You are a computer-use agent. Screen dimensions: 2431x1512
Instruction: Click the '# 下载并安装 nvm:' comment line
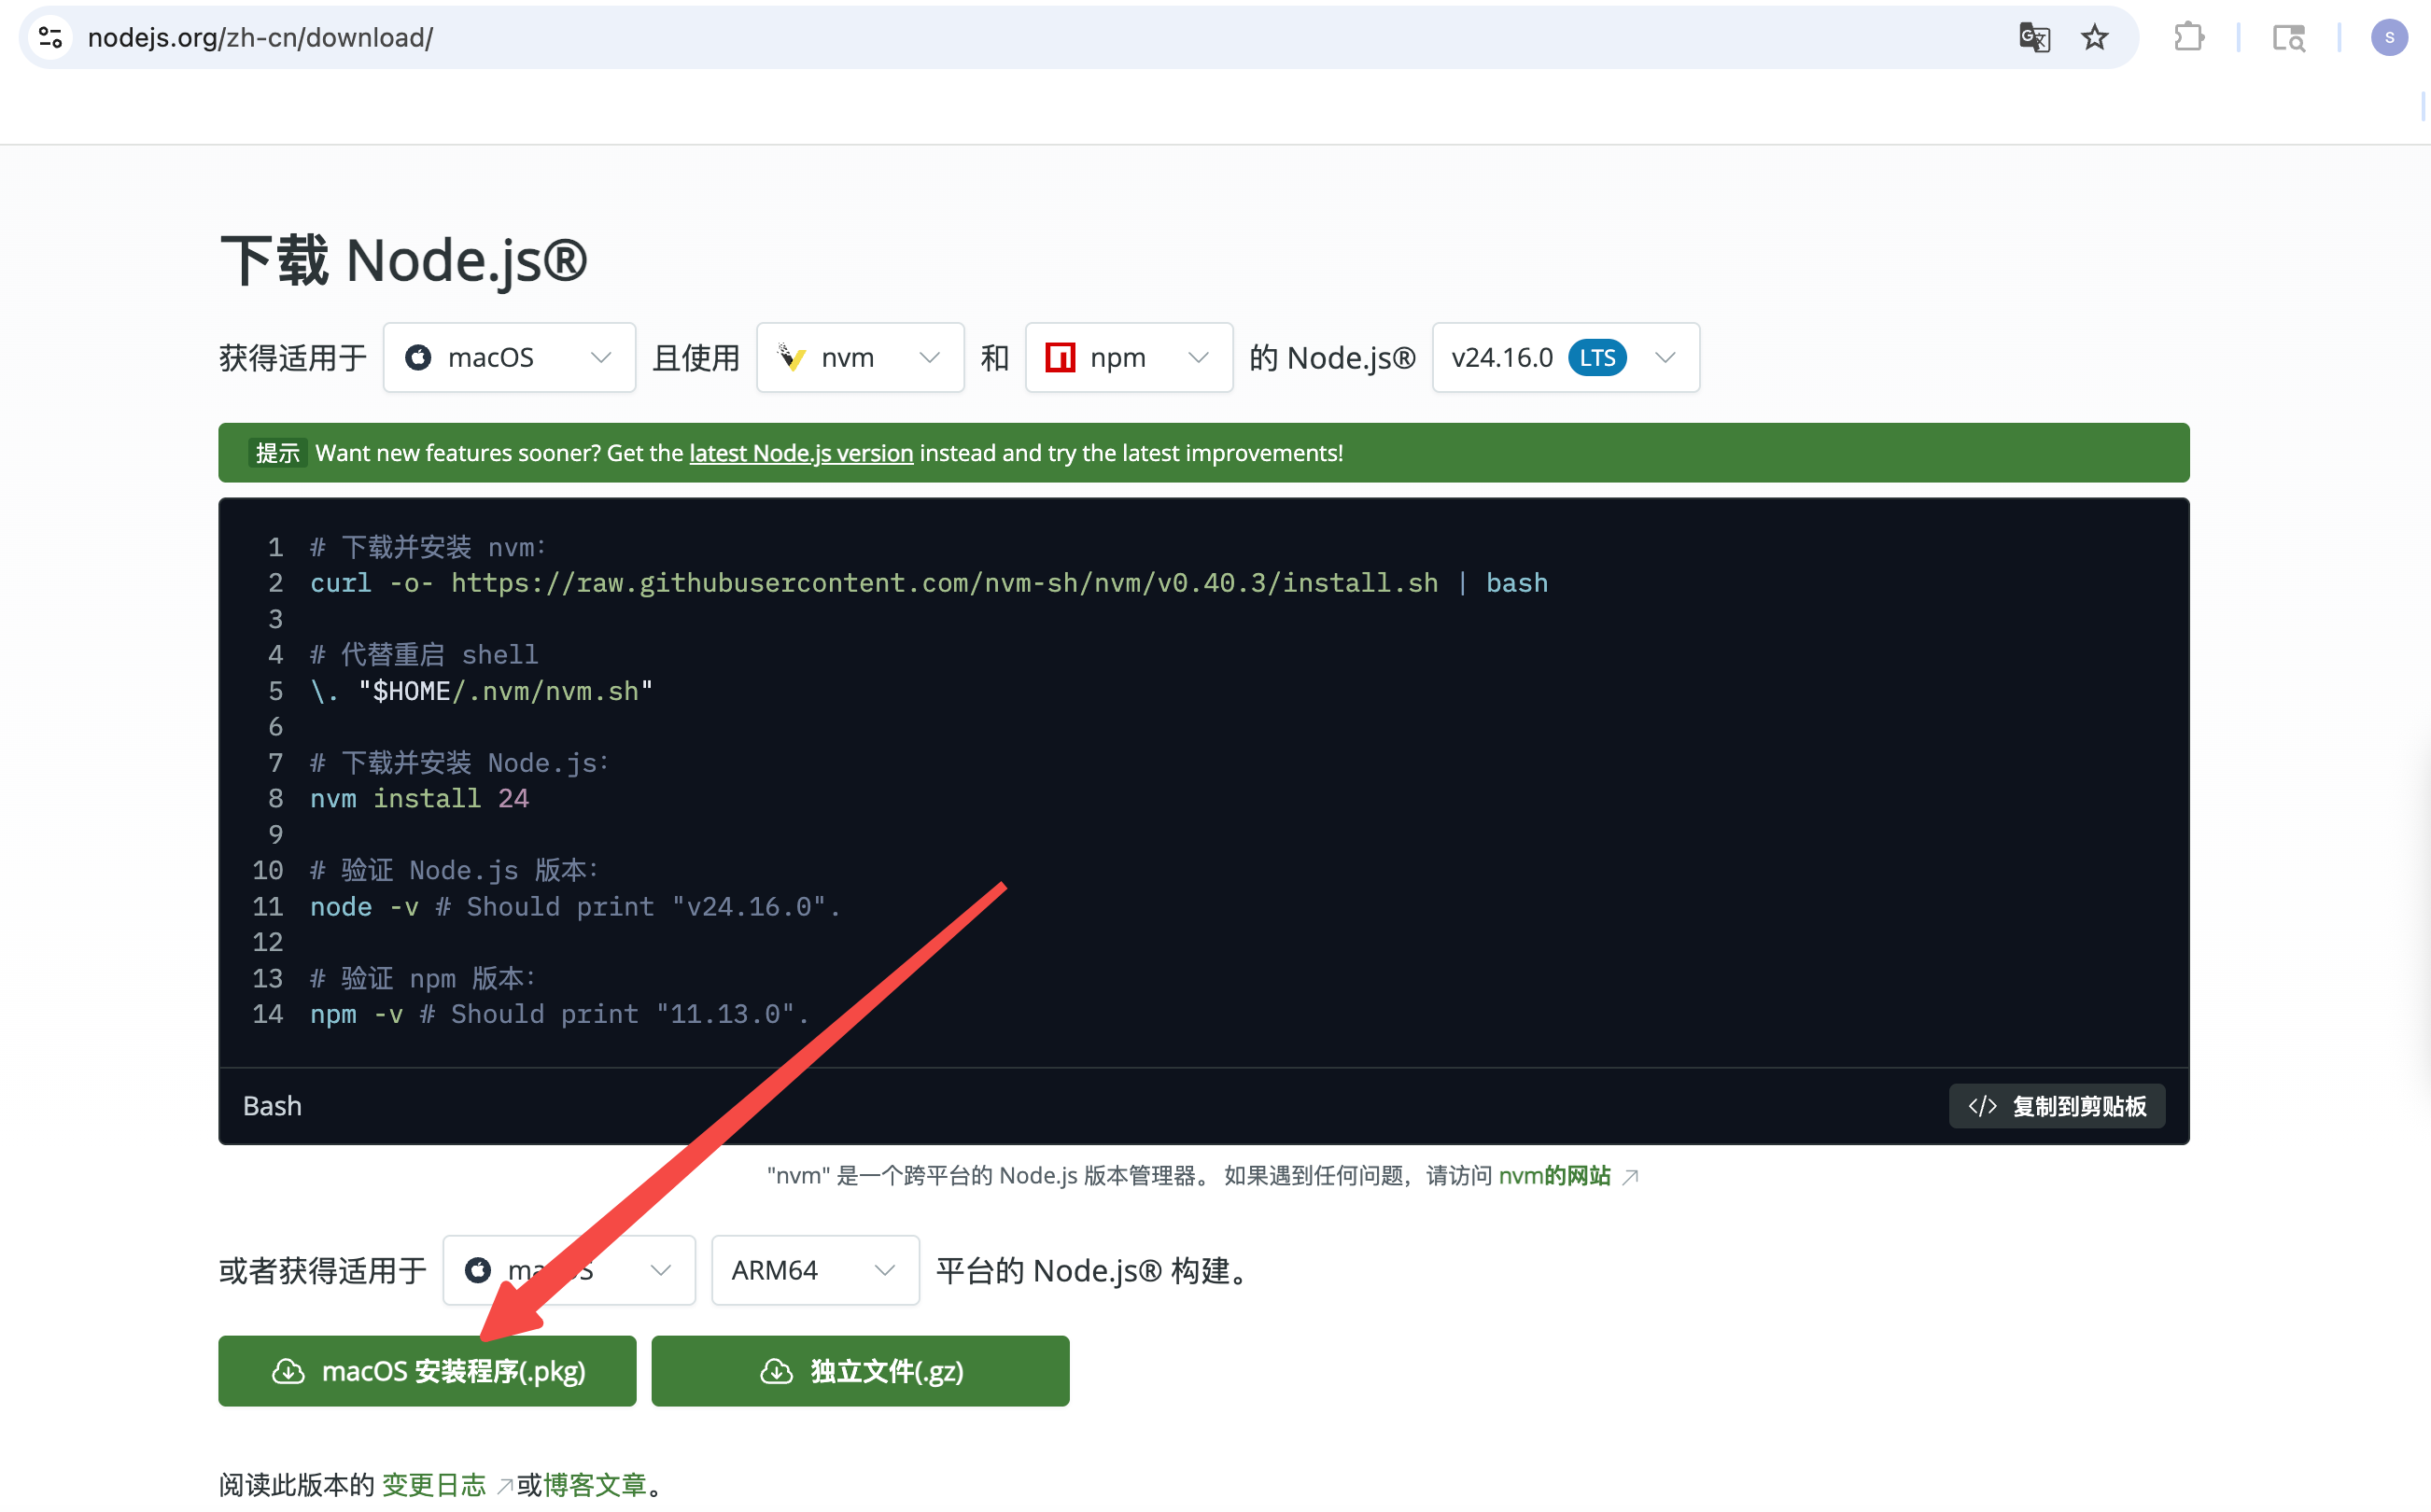coord(428,547)
